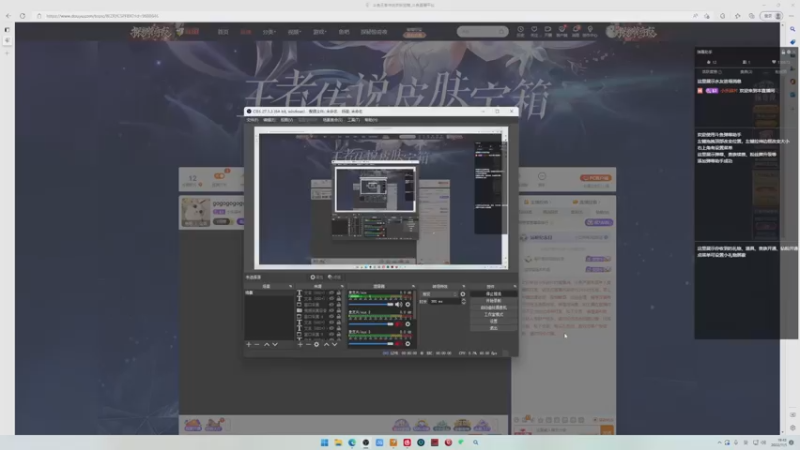Viewport: 800px width, 450px height.
Task: Click 停止推流 stop streaming button
Action: click(x=493, y=294)
